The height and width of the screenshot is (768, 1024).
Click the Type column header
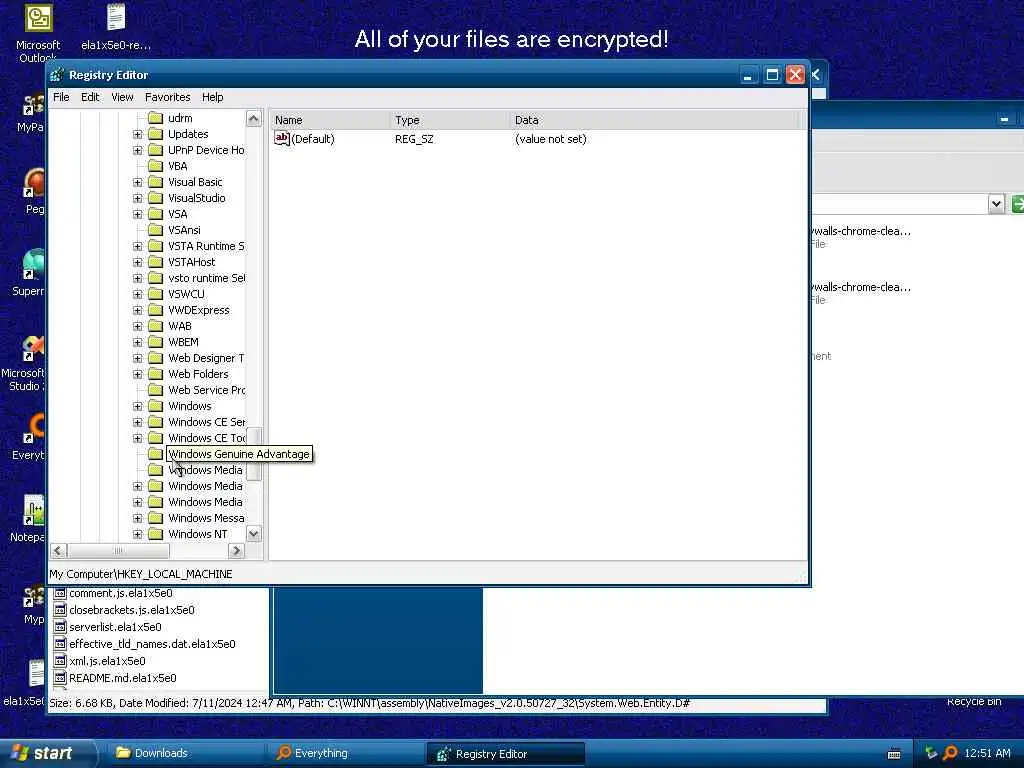[x=449, y=120]
